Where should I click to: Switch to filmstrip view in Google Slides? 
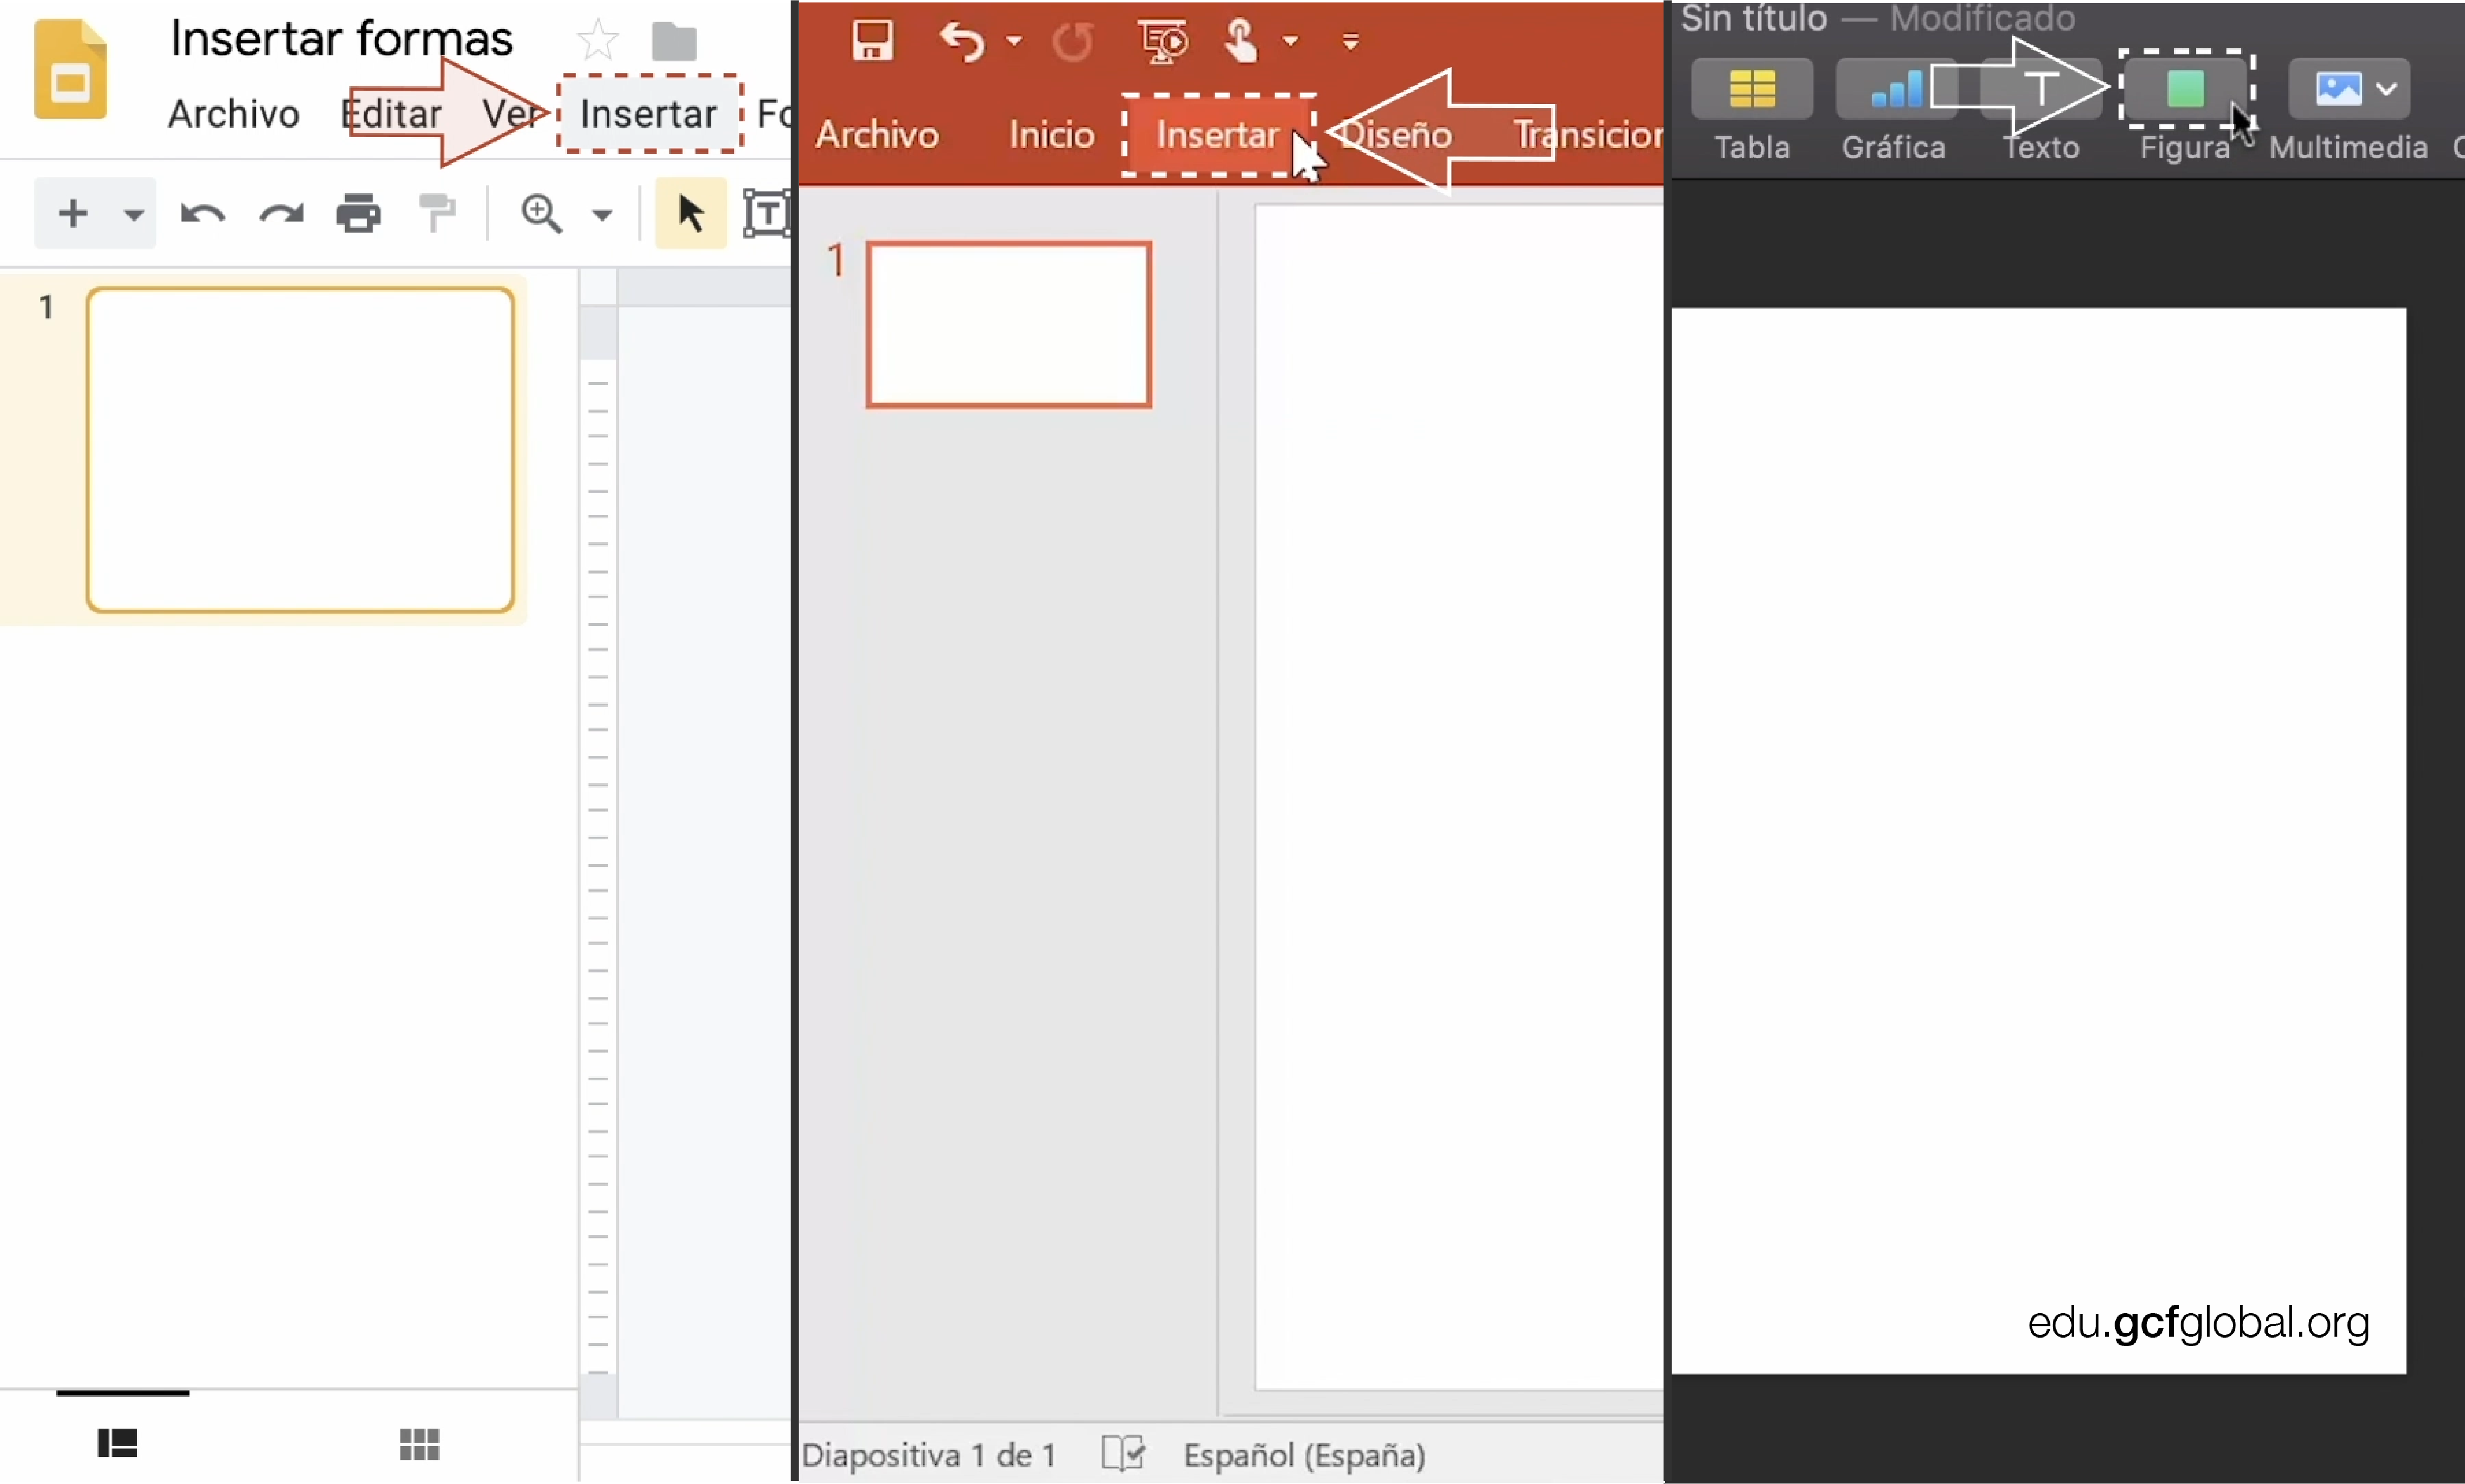(118, 1443)
